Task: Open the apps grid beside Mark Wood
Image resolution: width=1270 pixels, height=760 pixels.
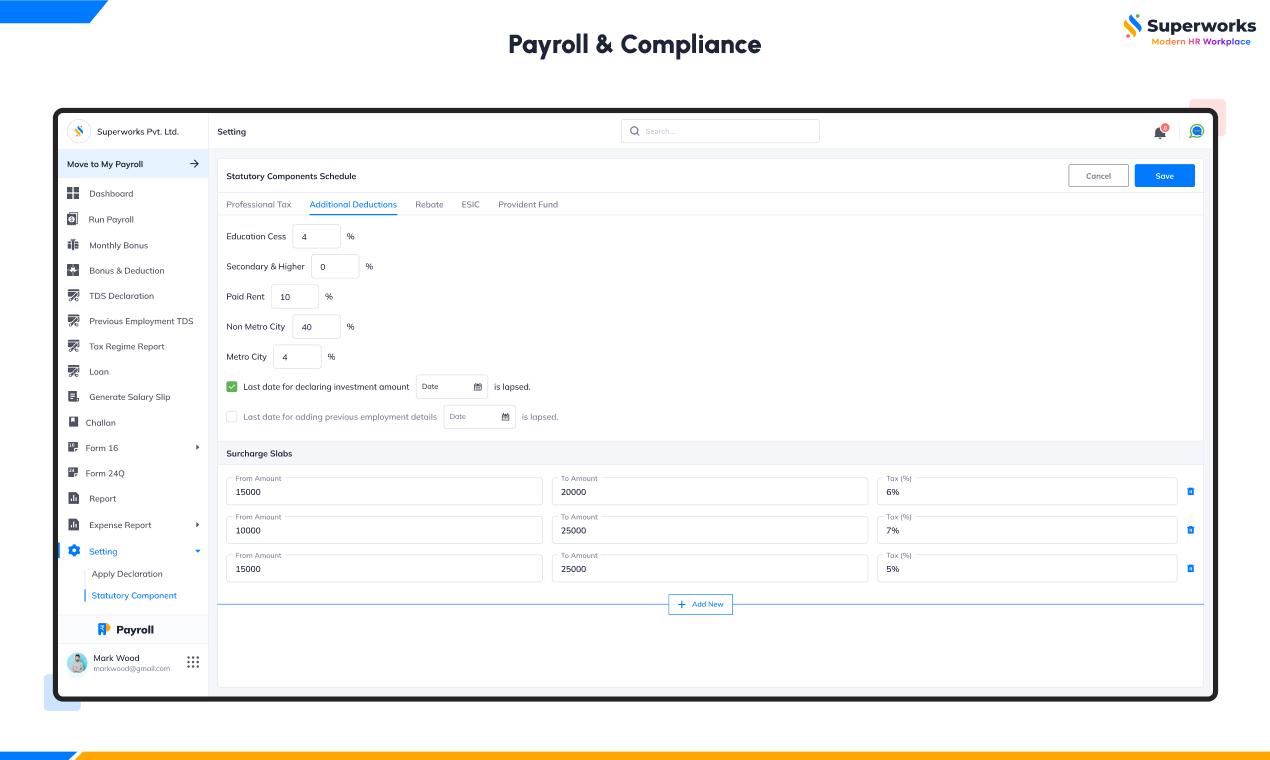Action: tap(193, 662)
